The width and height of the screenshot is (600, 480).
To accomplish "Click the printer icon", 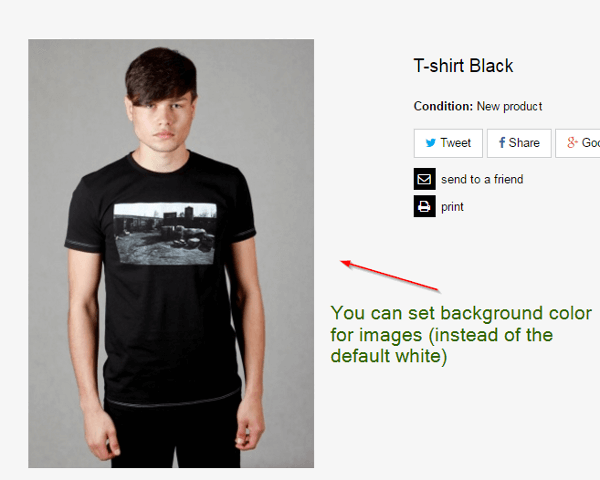I will pos(424,207).
